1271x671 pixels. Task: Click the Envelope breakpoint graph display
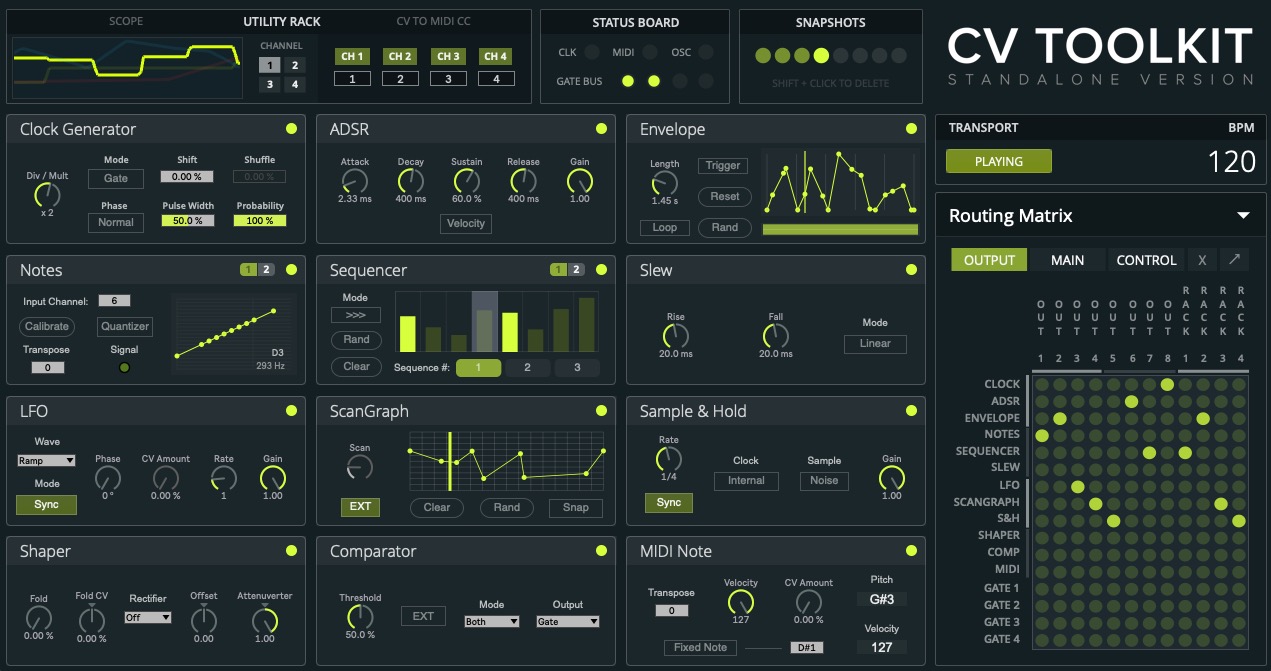pos(840,183)
